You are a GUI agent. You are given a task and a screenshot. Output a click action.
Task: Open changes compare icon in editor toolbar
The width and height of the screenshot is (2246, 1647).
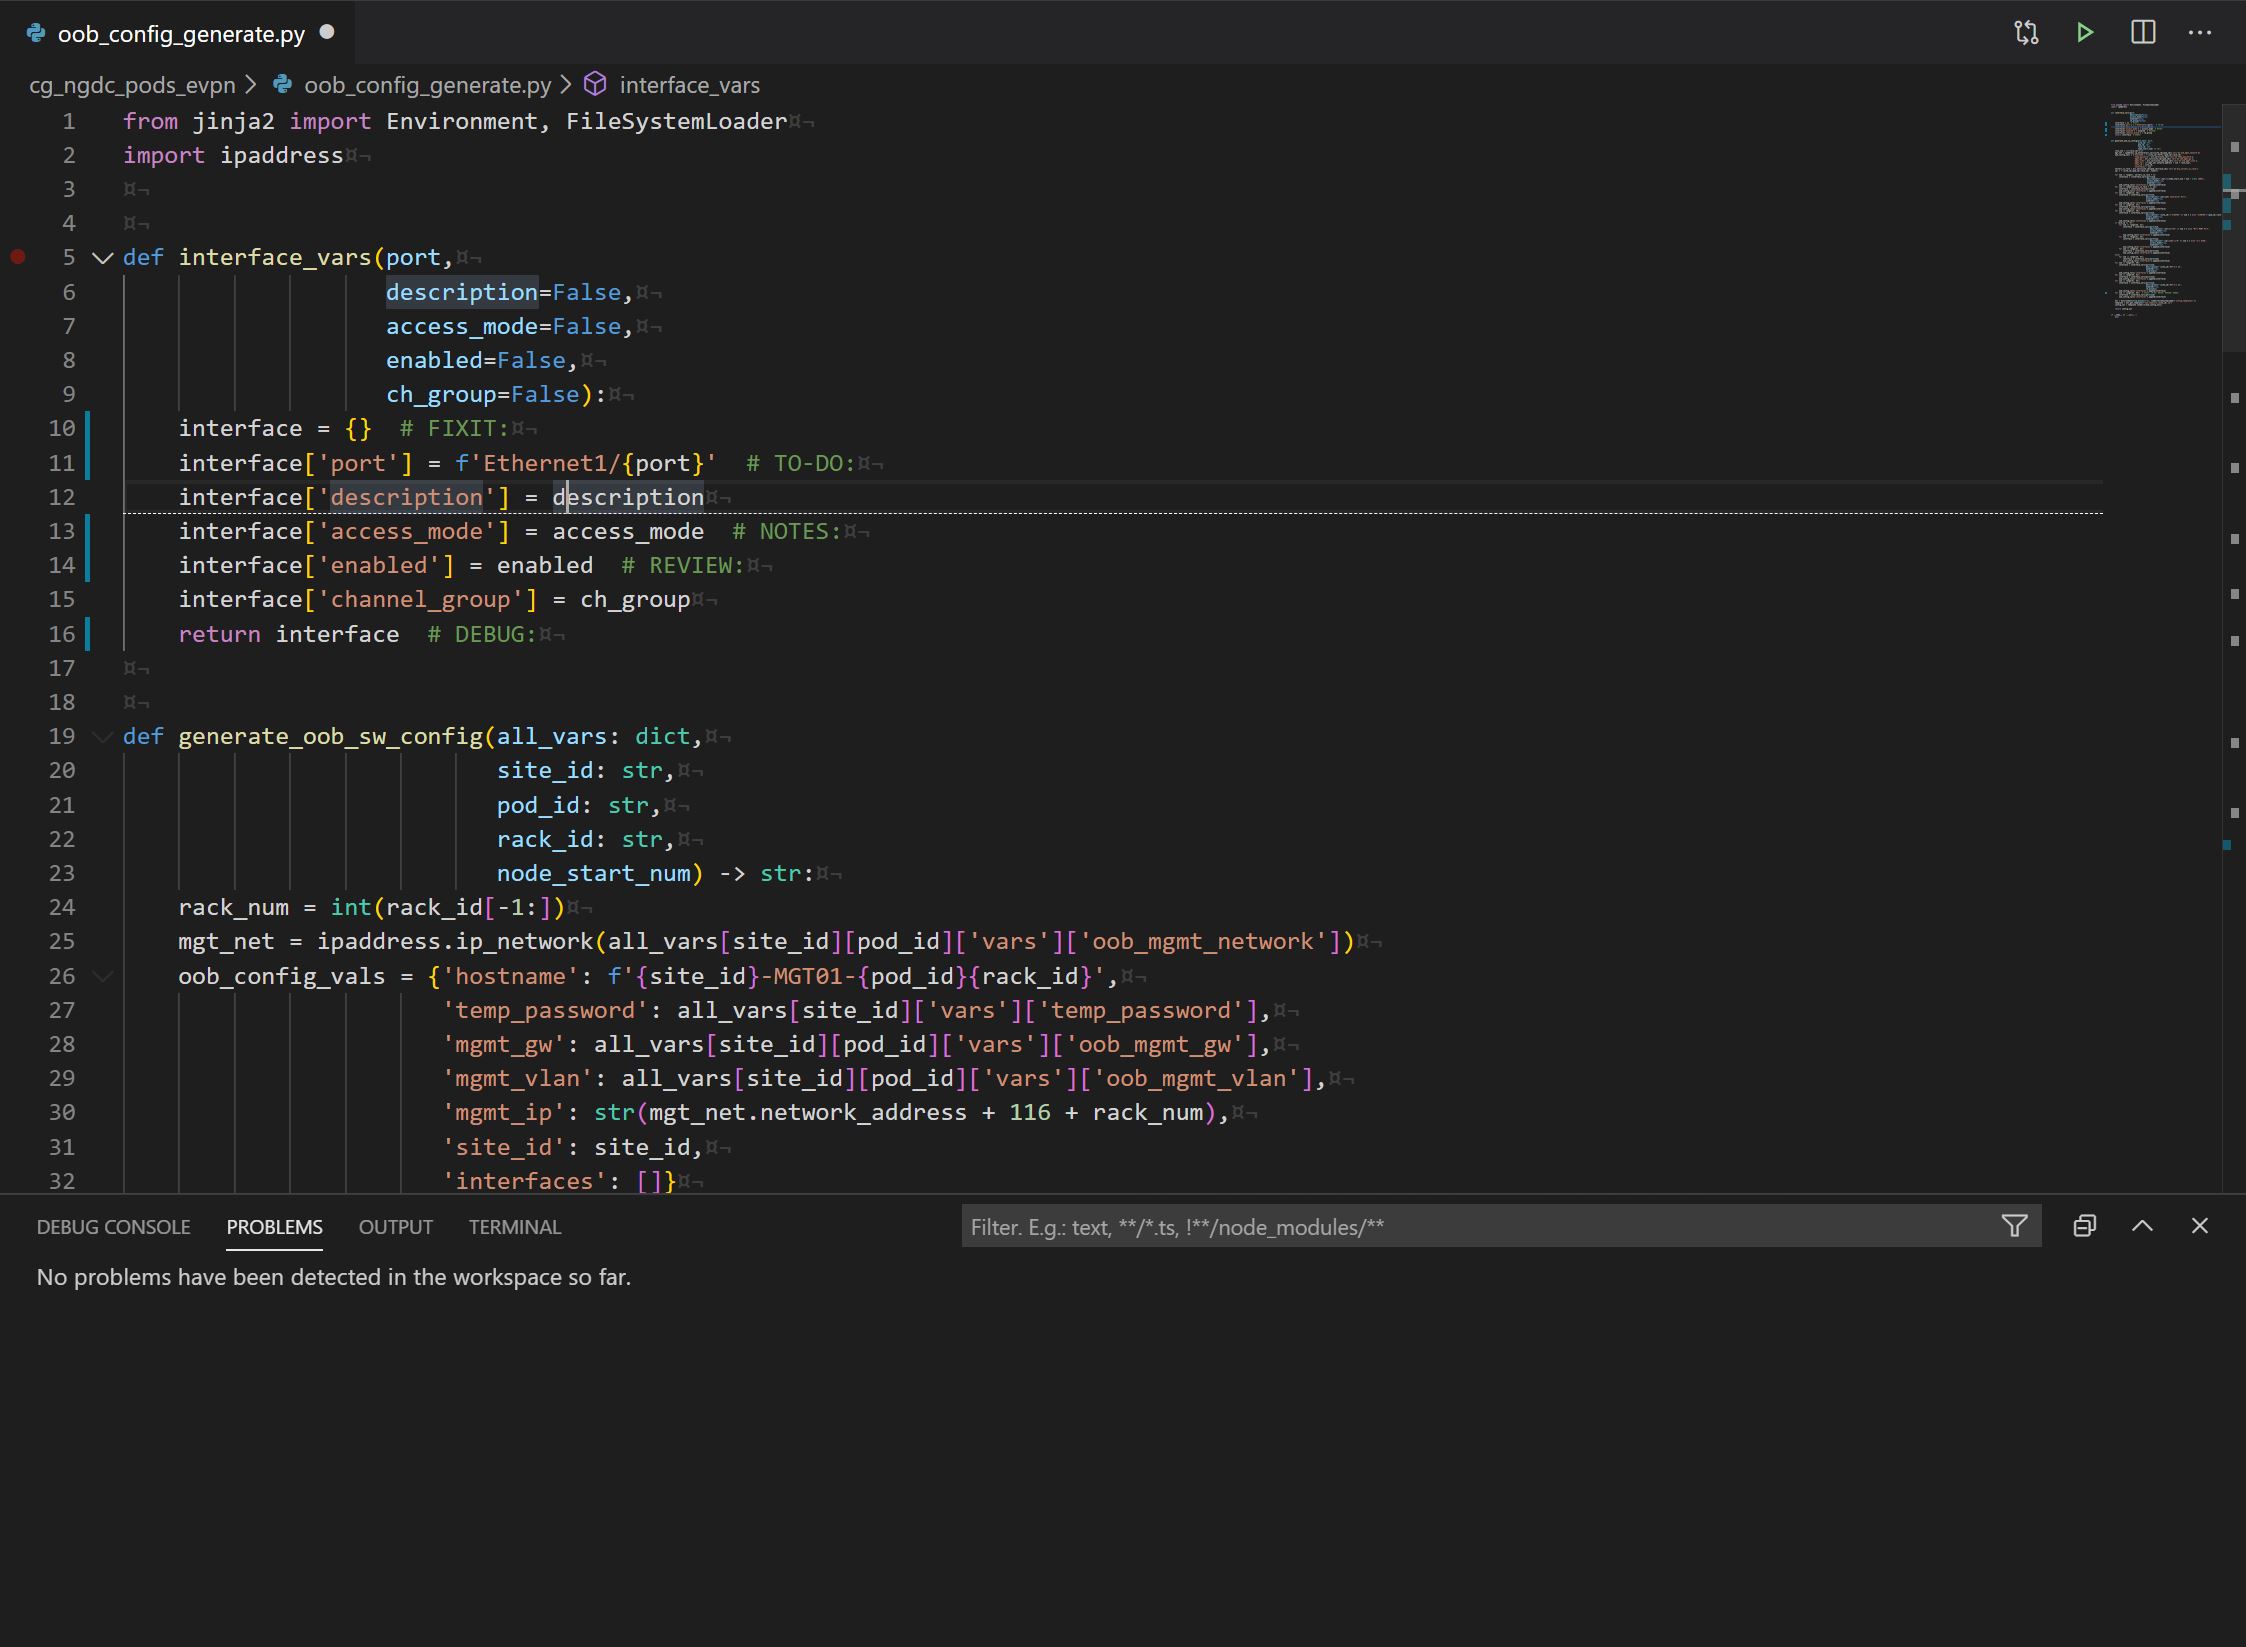pos(2026,33)
